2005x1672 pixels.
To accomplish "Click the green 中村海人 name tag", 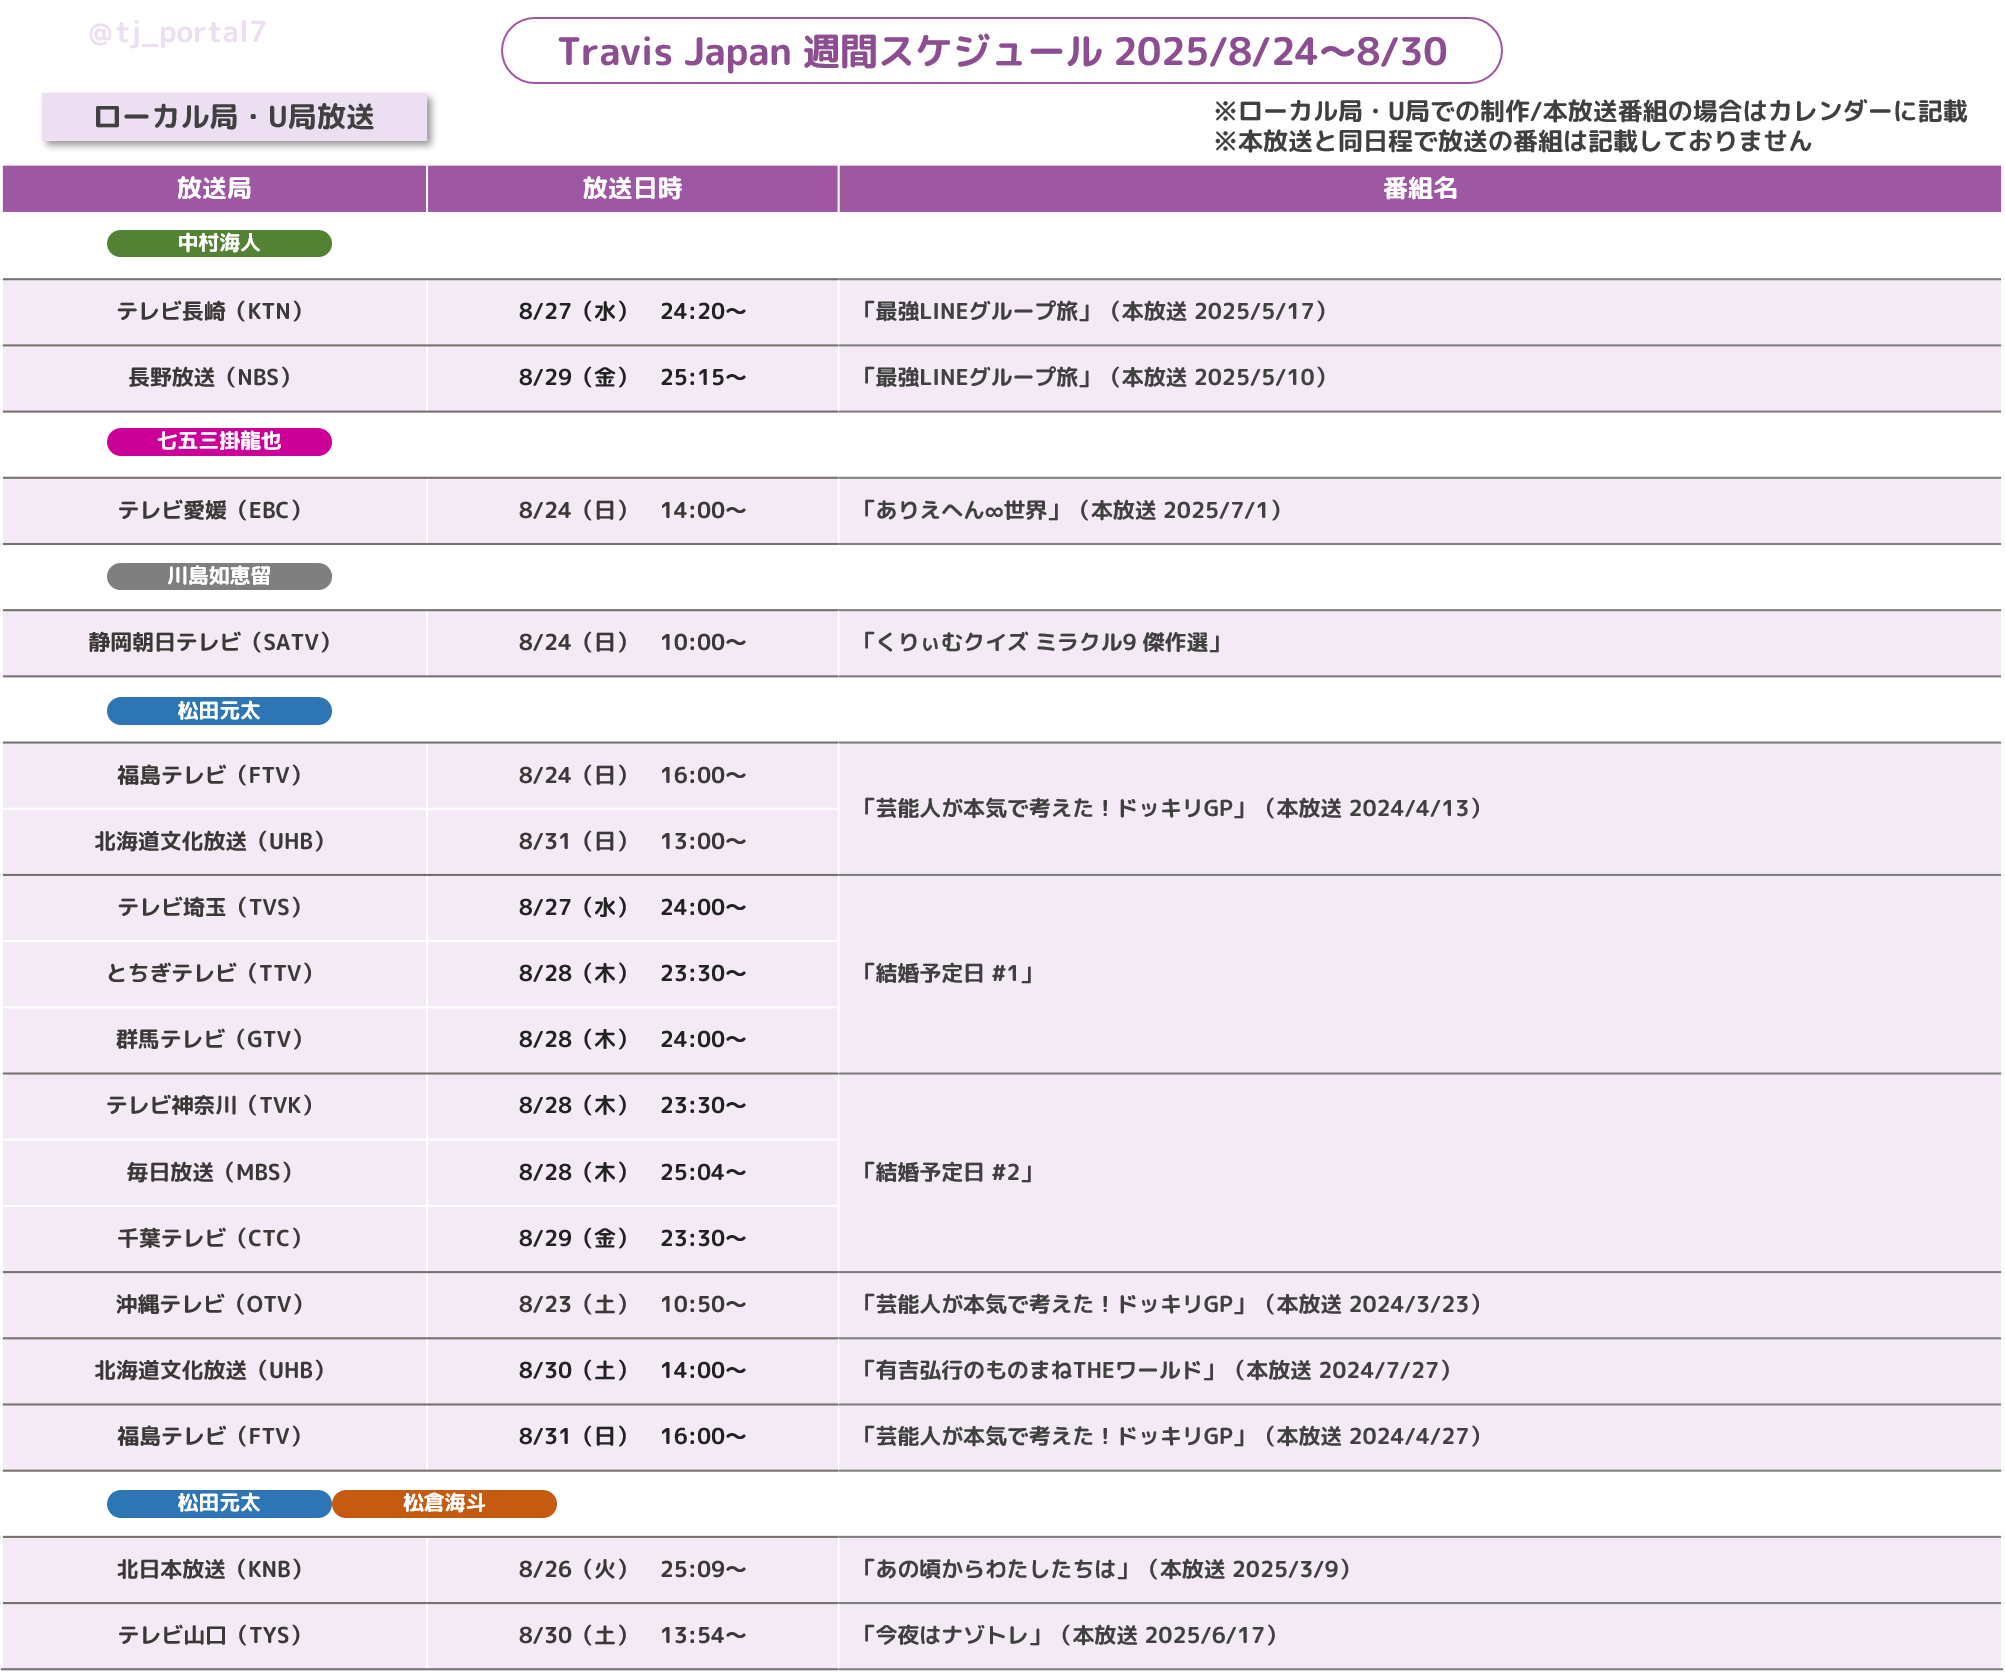I will click(219, 243).
